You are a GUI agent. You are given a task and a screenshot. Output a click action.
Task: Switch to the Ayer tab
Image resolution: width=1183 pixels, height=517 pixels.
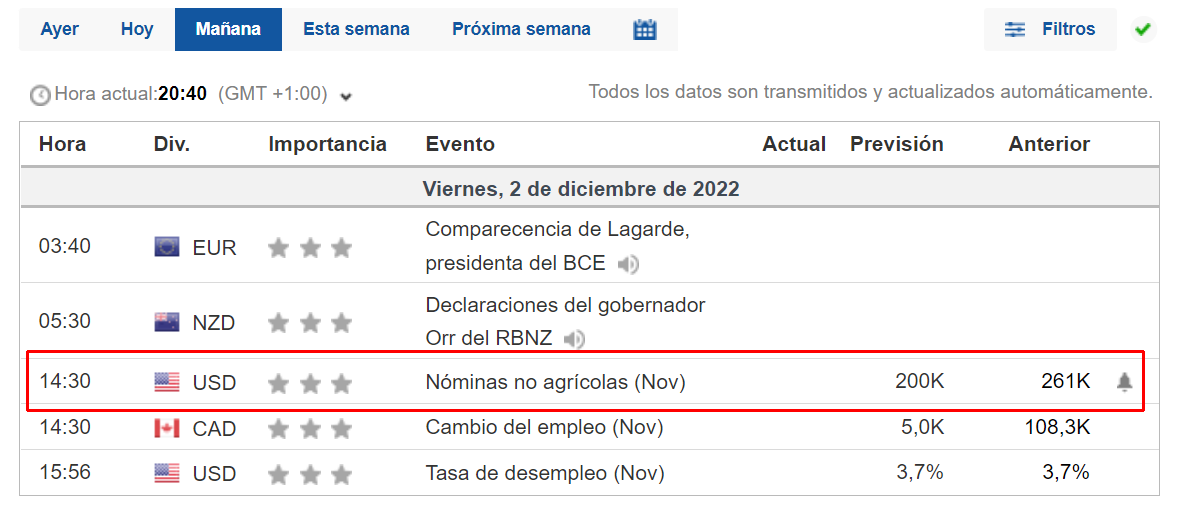point(60,29)
